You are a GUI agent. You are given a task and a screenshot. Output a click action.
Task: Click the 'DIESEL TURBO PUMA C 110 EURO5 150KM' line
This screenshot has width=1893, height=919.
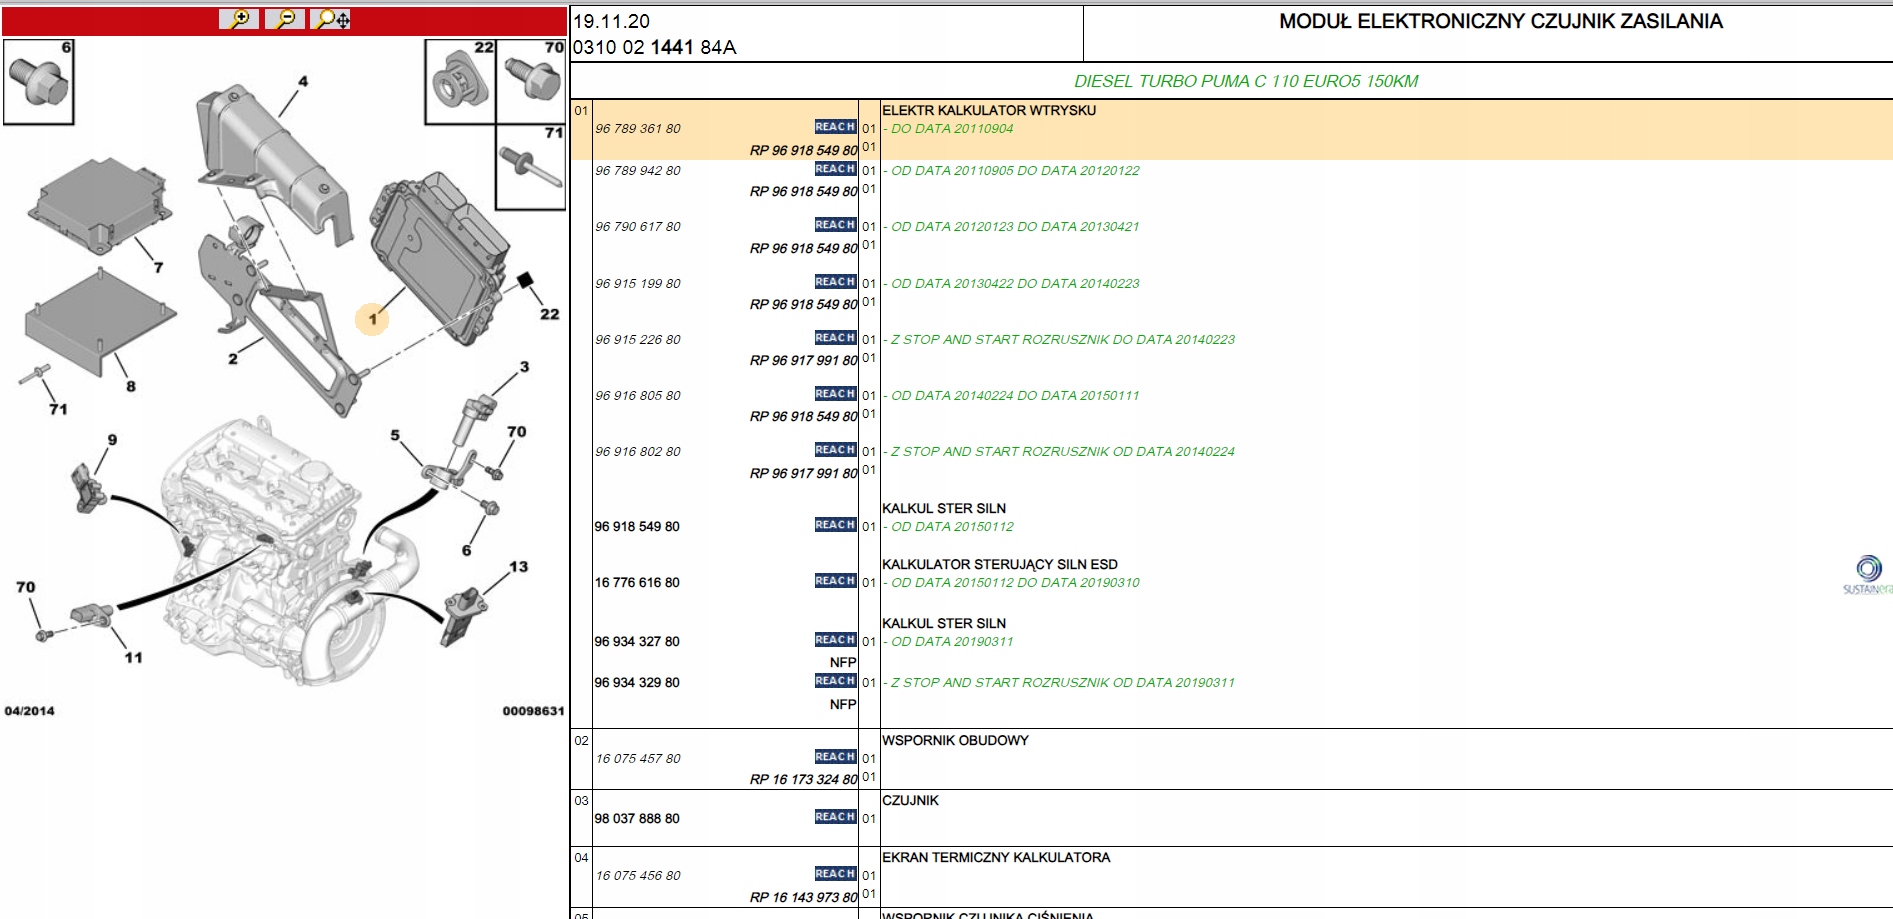pyautogui.click(x=1246, y=82)
